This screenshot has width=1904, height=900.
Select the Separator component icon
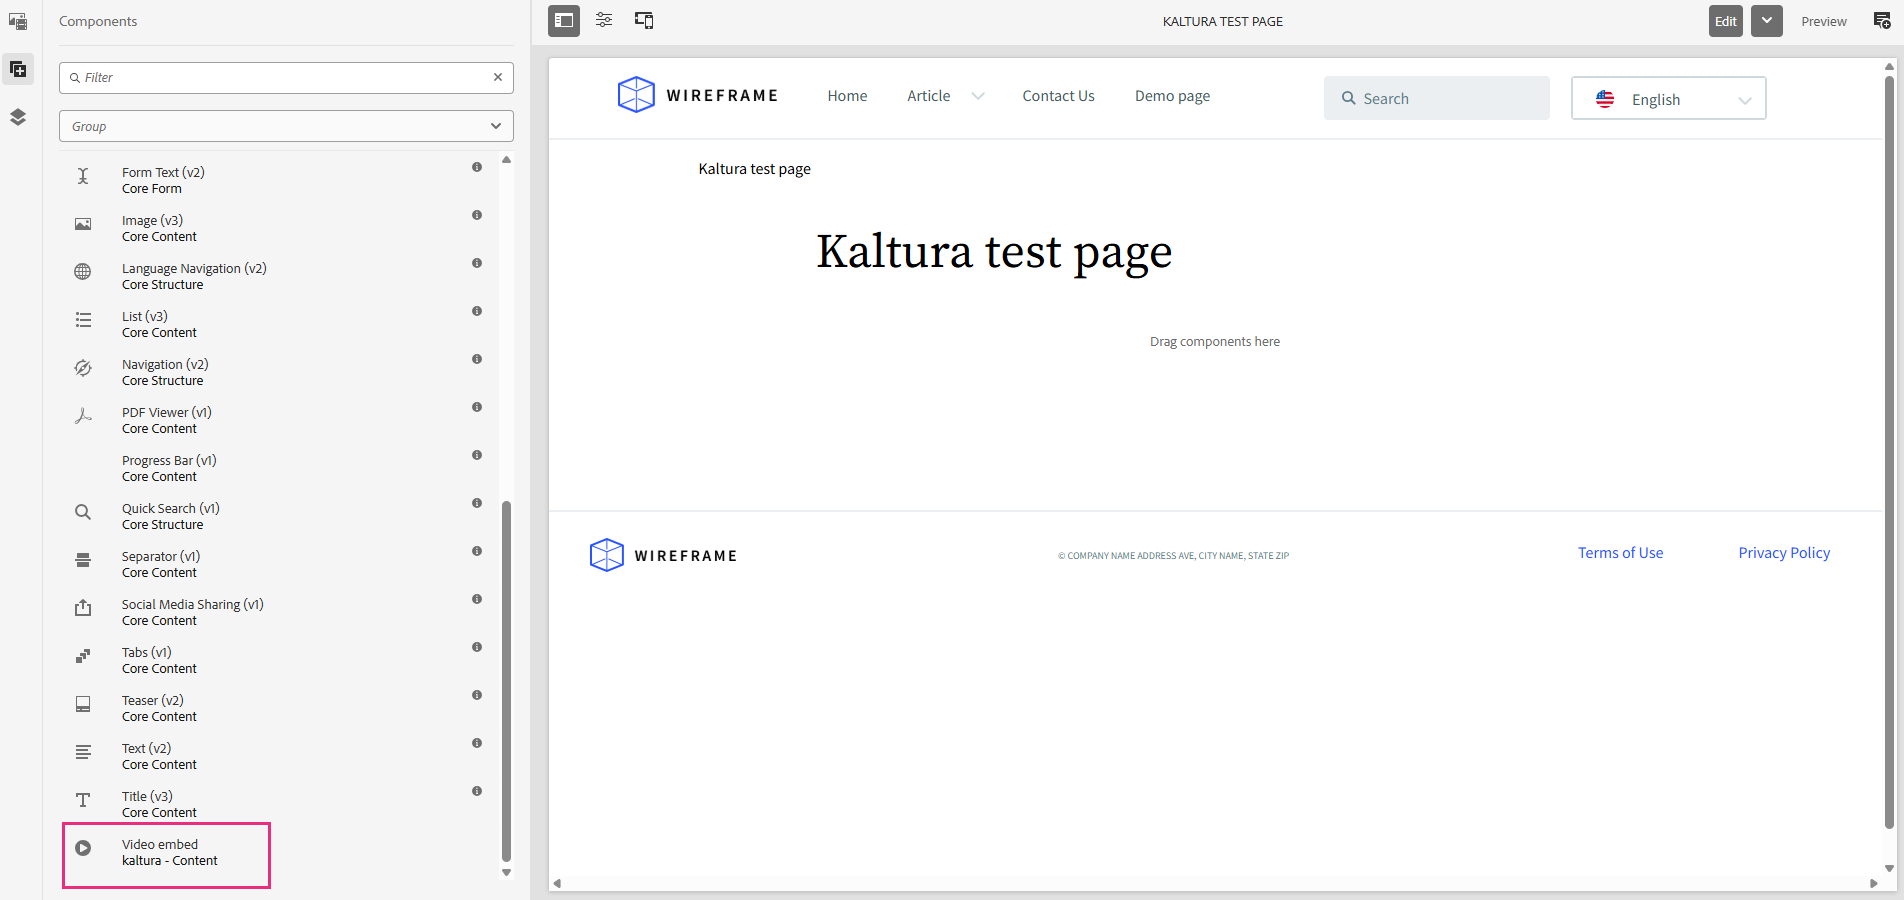83,560
